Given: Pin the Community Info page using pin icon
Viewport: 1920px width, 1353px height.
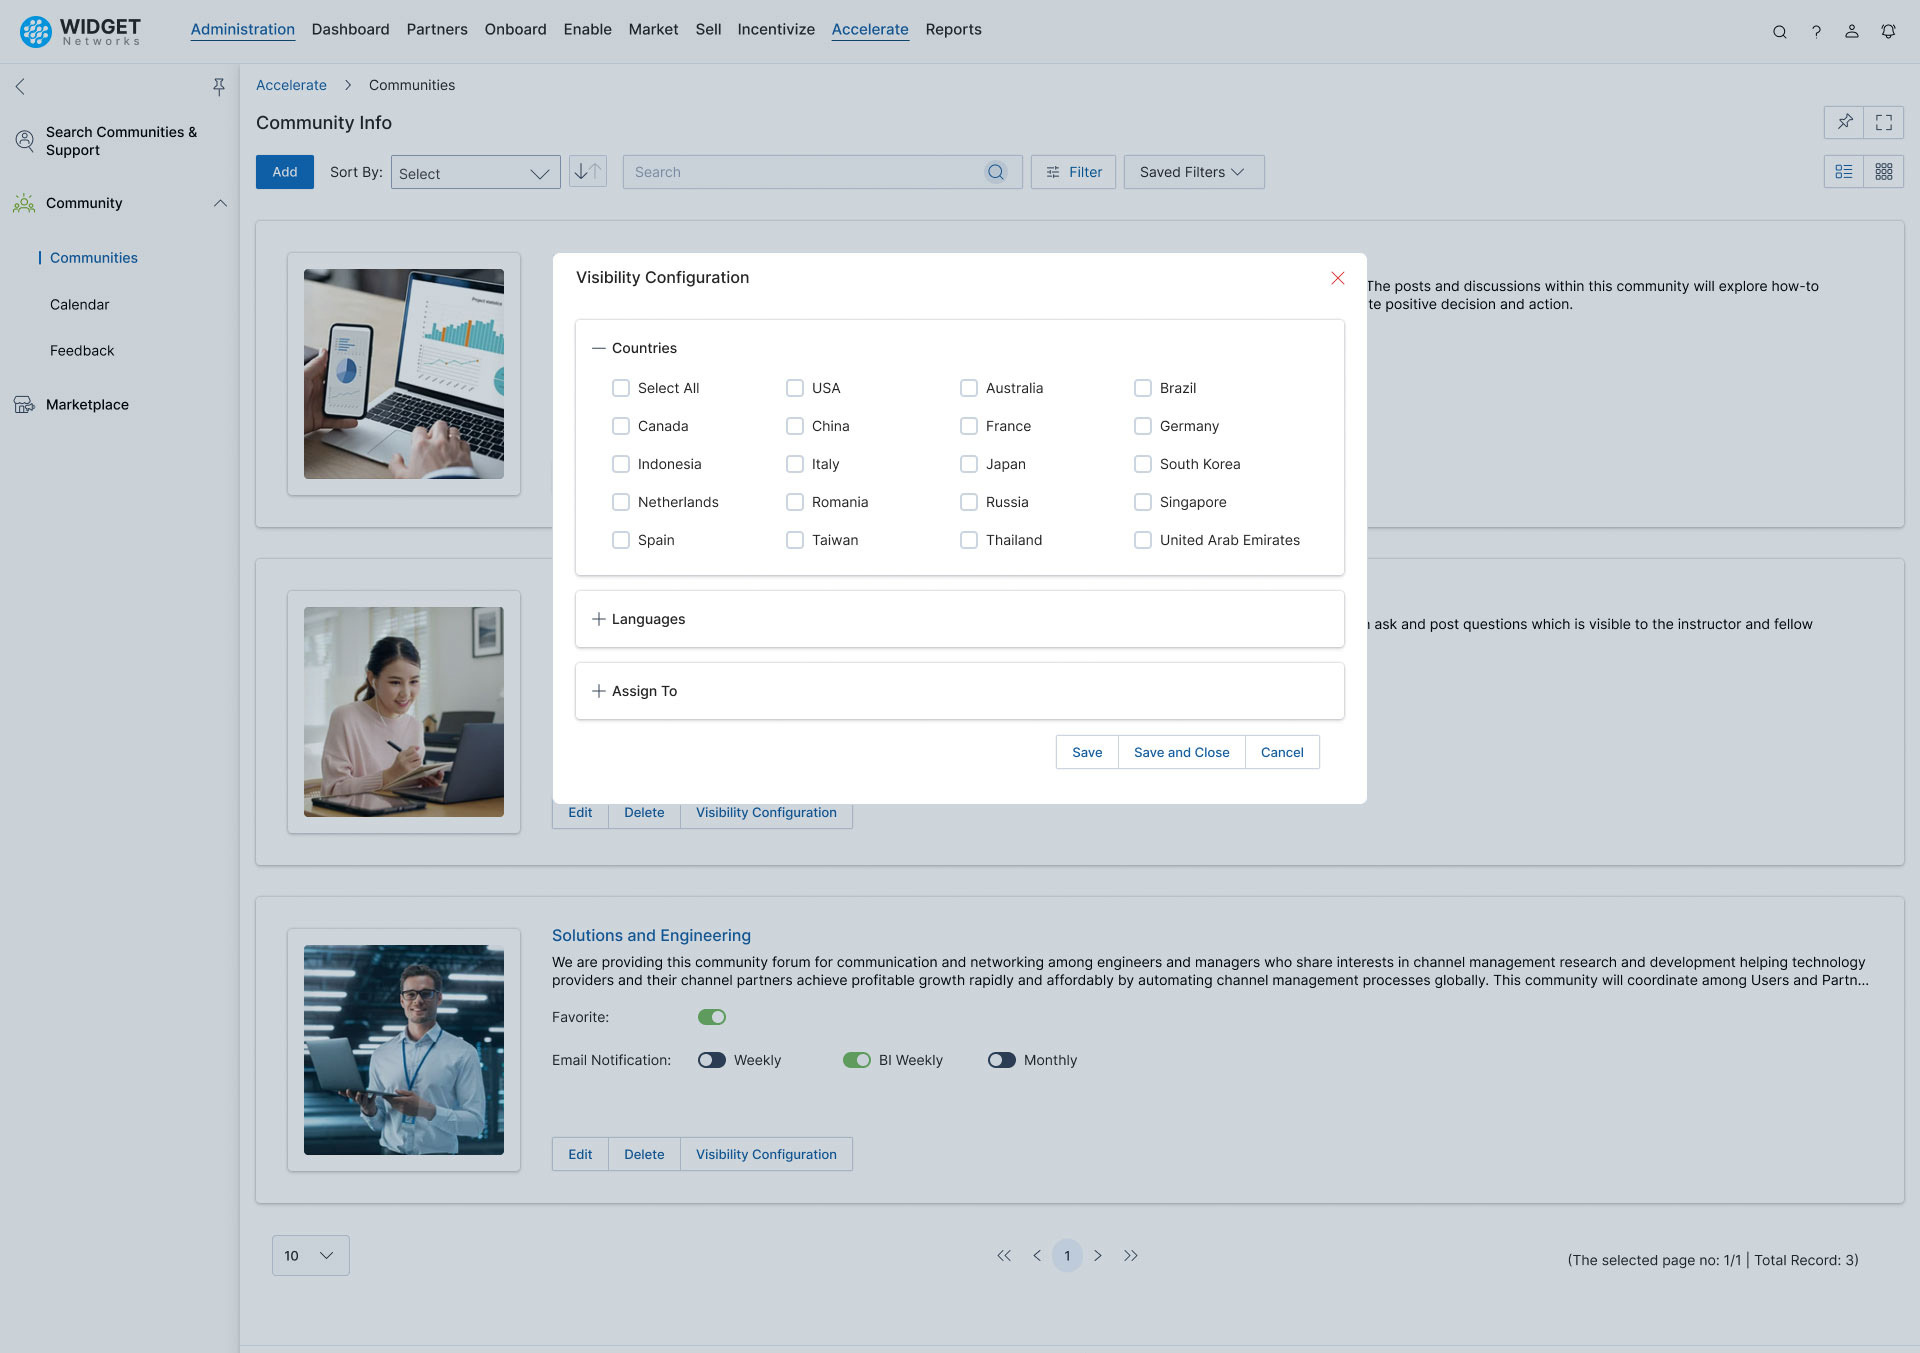Looking at the screenshot, I should [1845, 122].
